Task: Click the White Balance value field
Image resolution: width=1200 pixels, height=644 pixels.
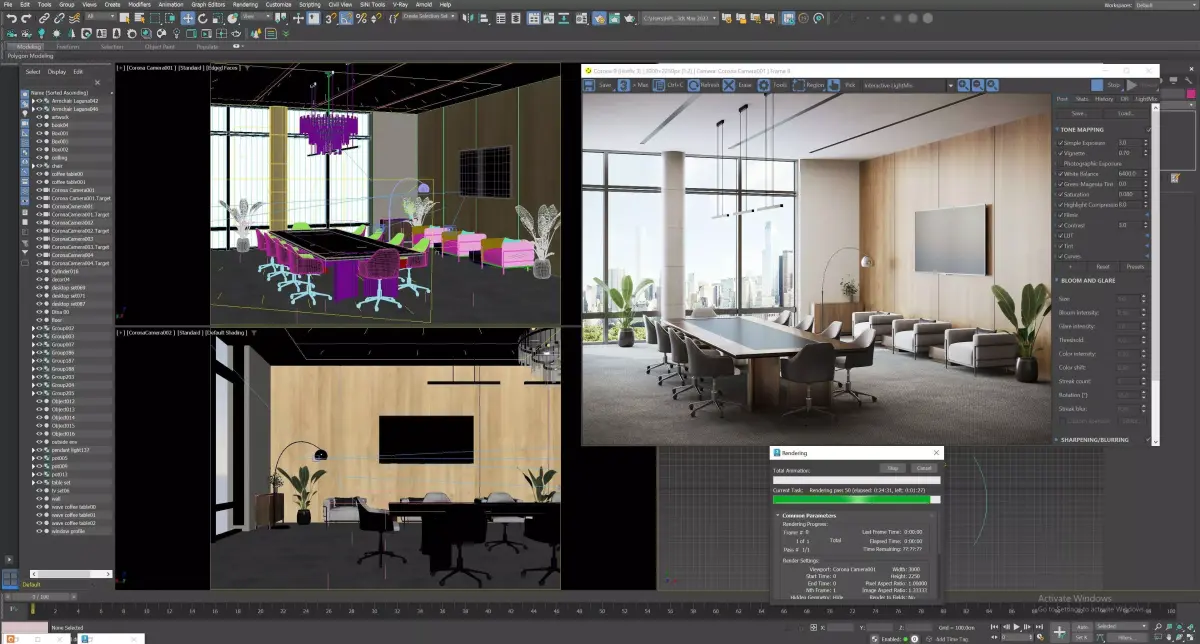Action: pyautogui.click(x=1131, y=174)
